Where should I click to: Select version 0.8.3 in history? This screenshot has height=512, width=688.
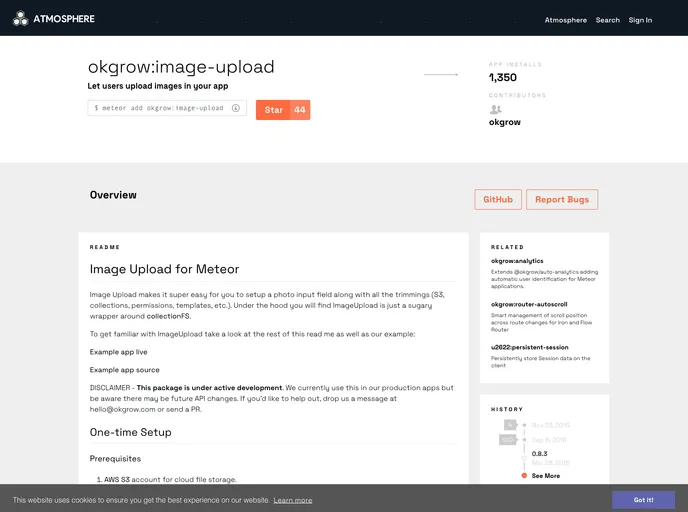click(539, 454)
